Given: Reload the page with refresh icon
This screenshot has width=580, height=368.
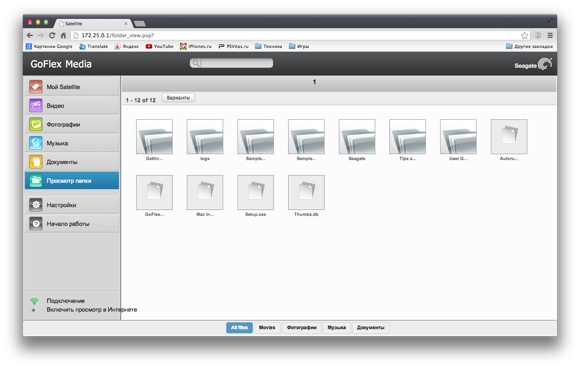Looking at the screenshot, I should pyautogui.click(x=52, y=36).
